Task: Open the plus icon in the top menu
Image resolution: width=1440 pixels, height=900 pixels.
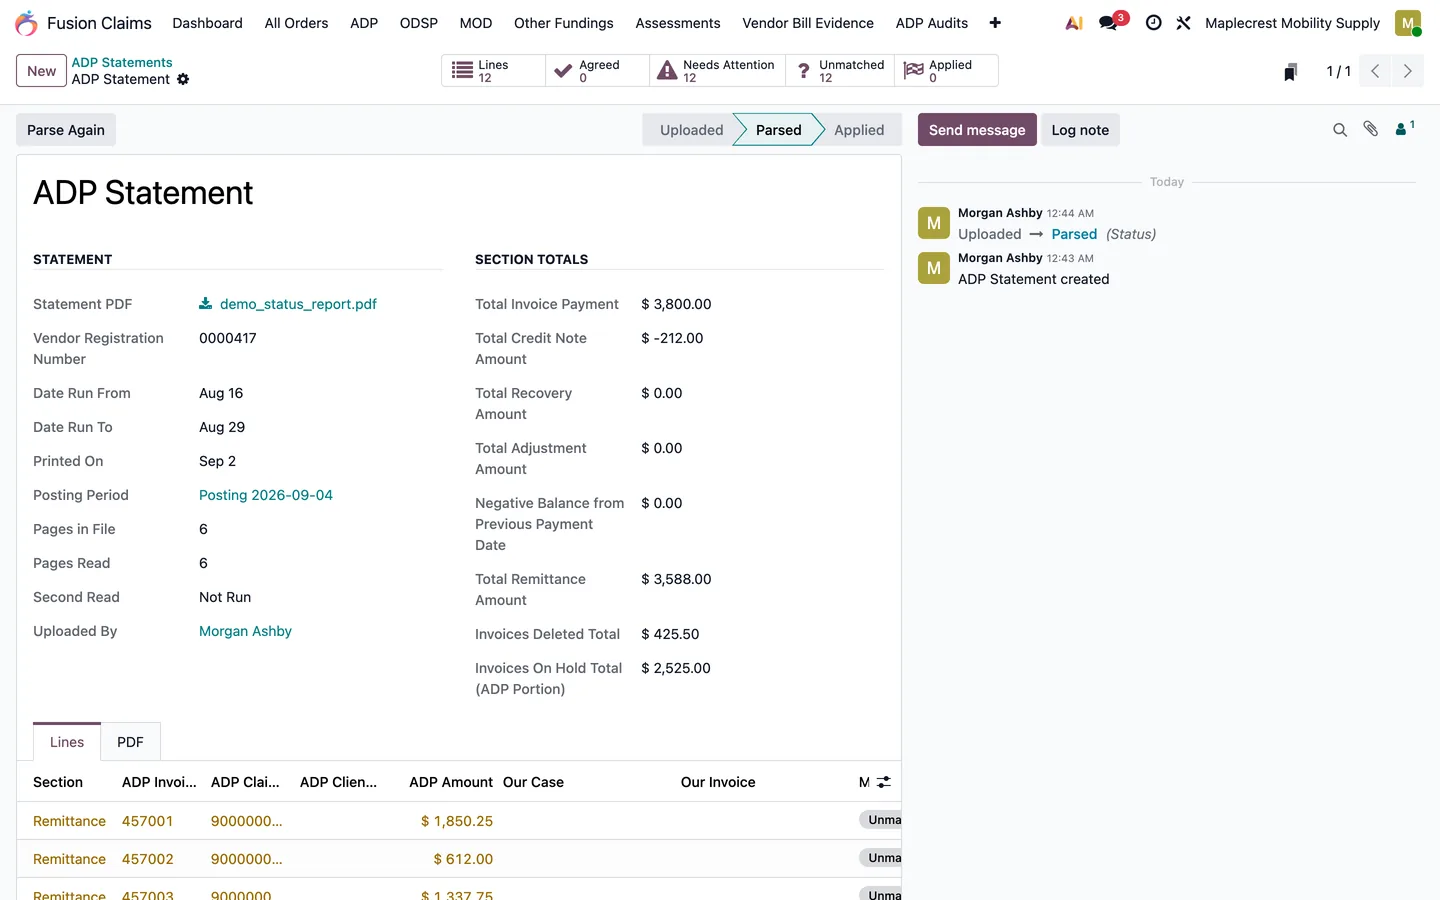Action: click(995, 23)
